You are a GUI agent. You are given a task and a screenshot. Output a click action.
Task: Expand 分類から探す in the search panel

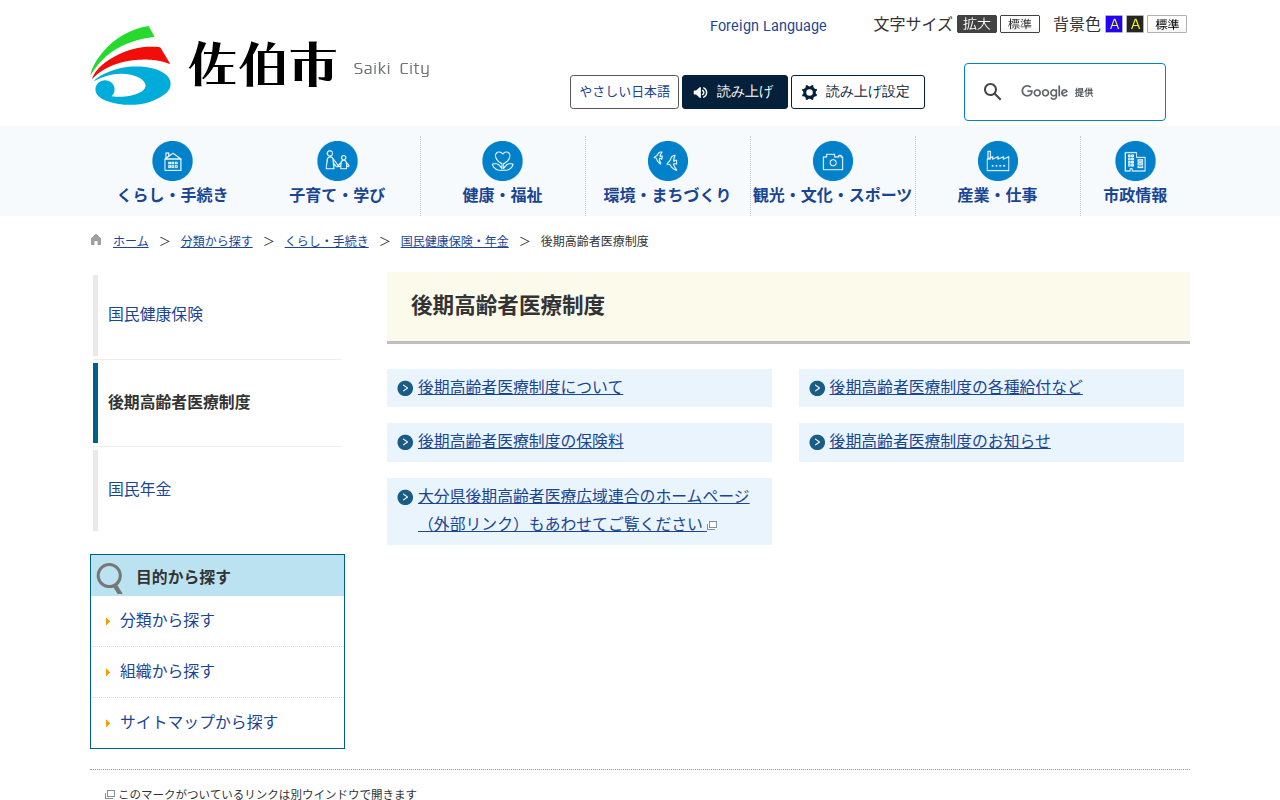(167, 620)
